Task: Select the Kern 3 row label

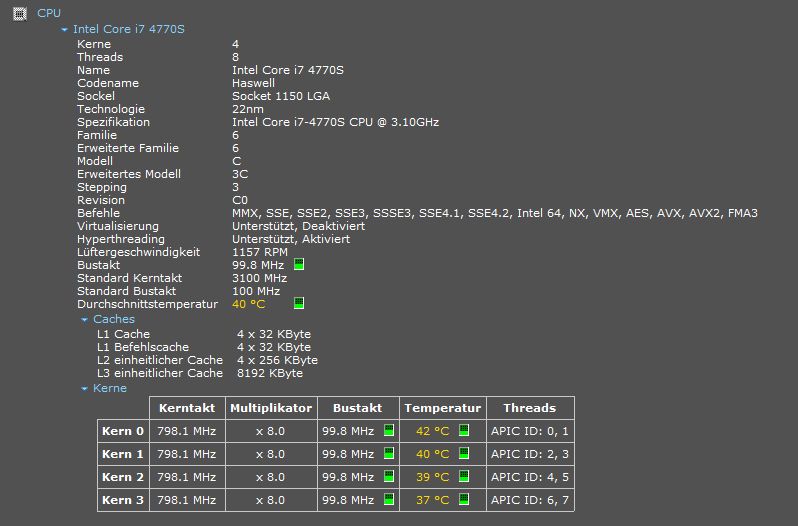Action: [x=123, y=500]
